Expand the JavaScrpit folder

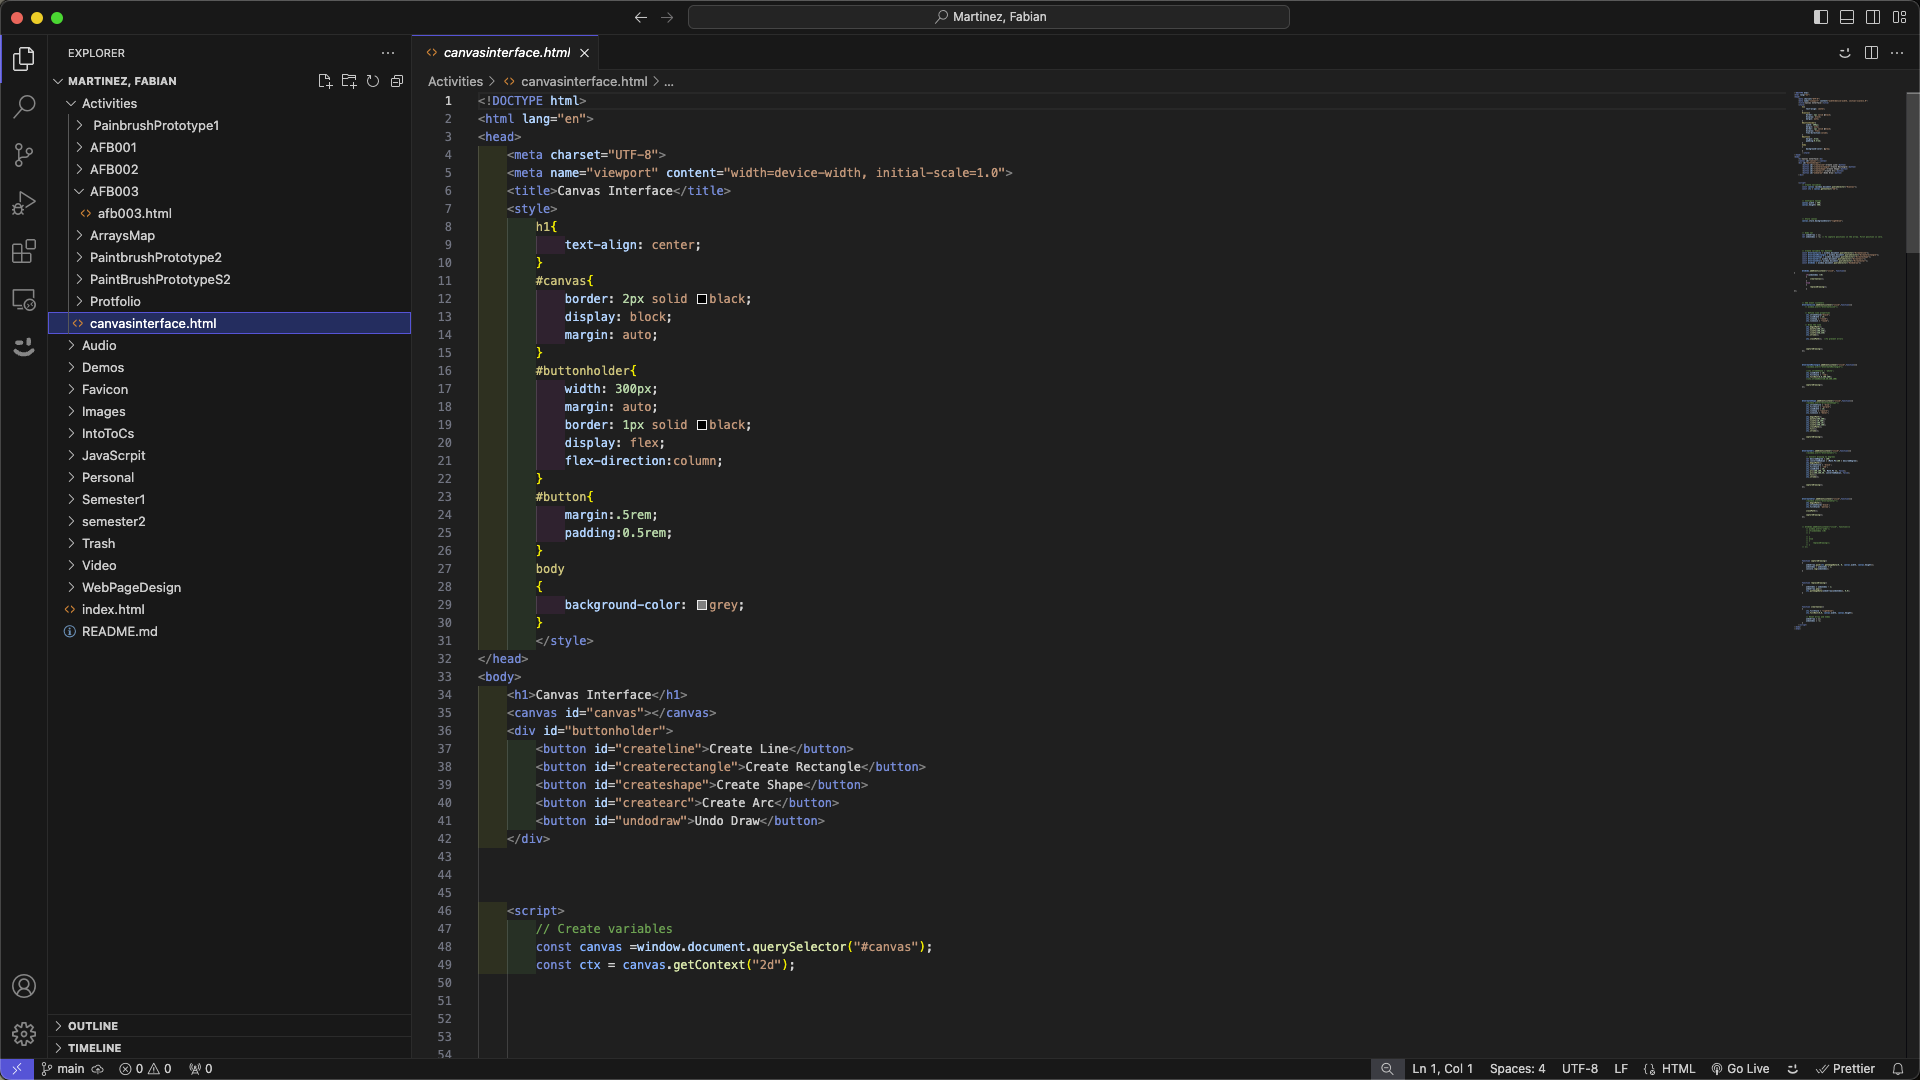pos(230,455)
